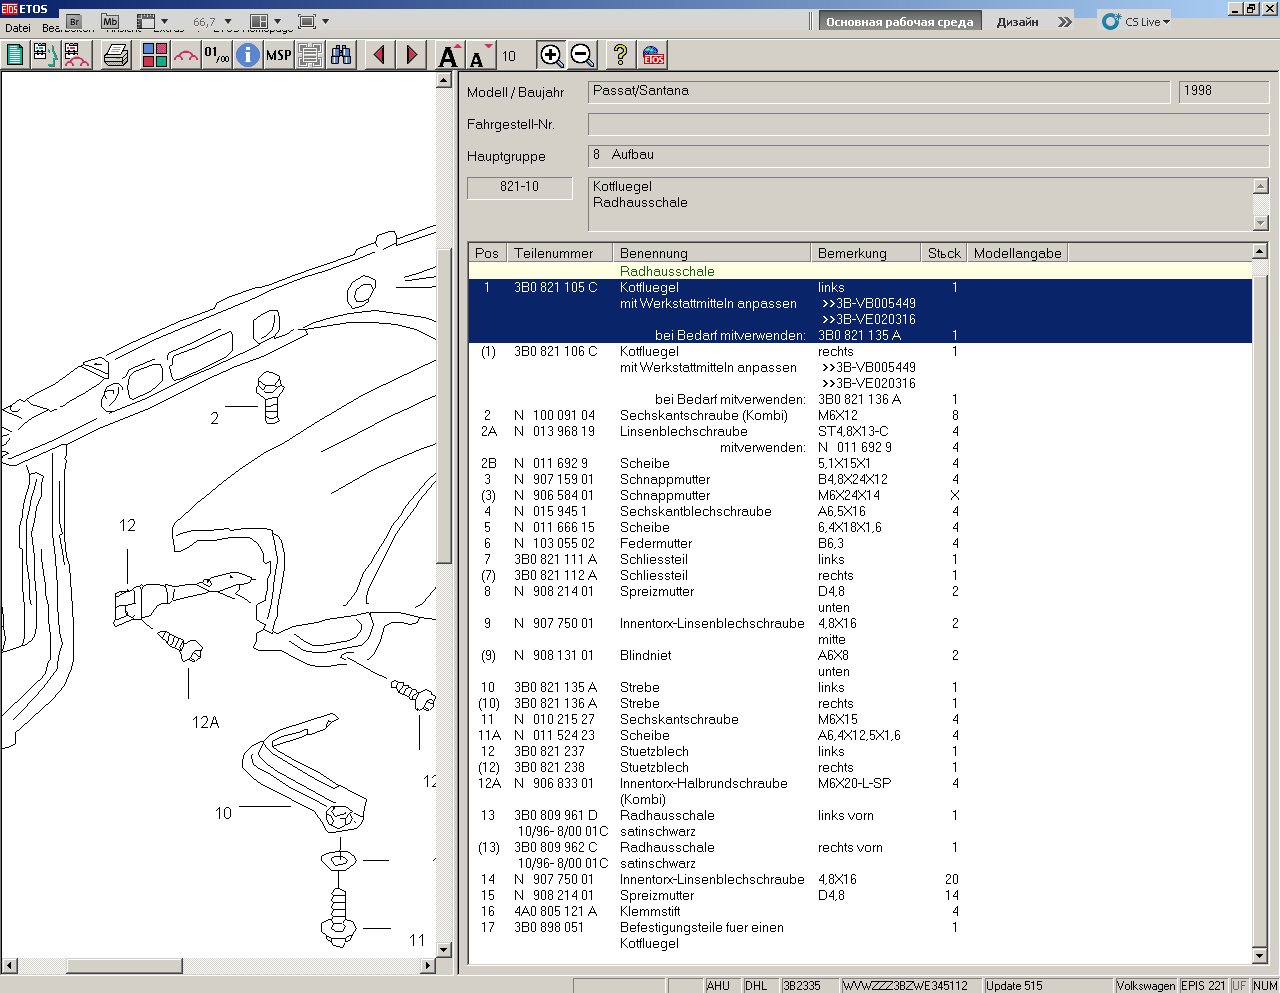The width and height of the screenshot is (1280, 993).
Task: Click the Modellangabe column header
Action: tap(1017, 253)
